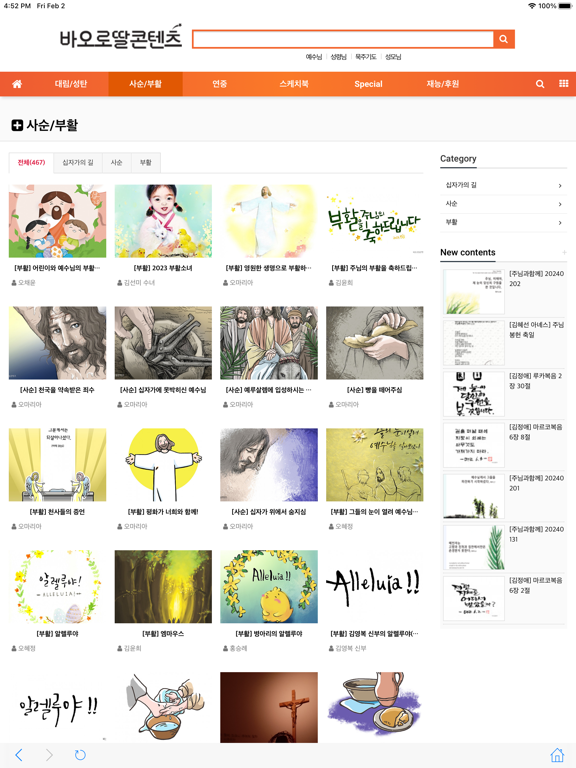
Task: Open the 연중 menu
Action: tap(219, 84)
